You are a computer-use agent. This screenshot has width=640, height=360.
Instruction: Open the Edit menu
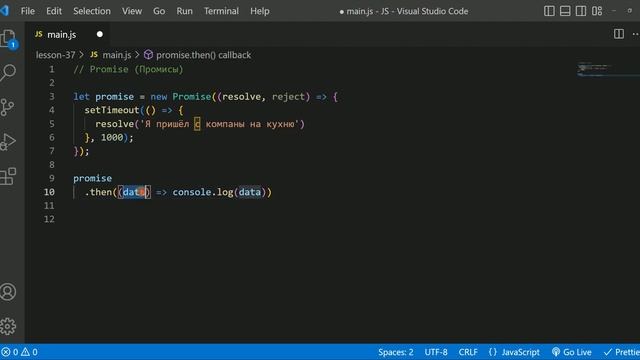tap(54, 11)
